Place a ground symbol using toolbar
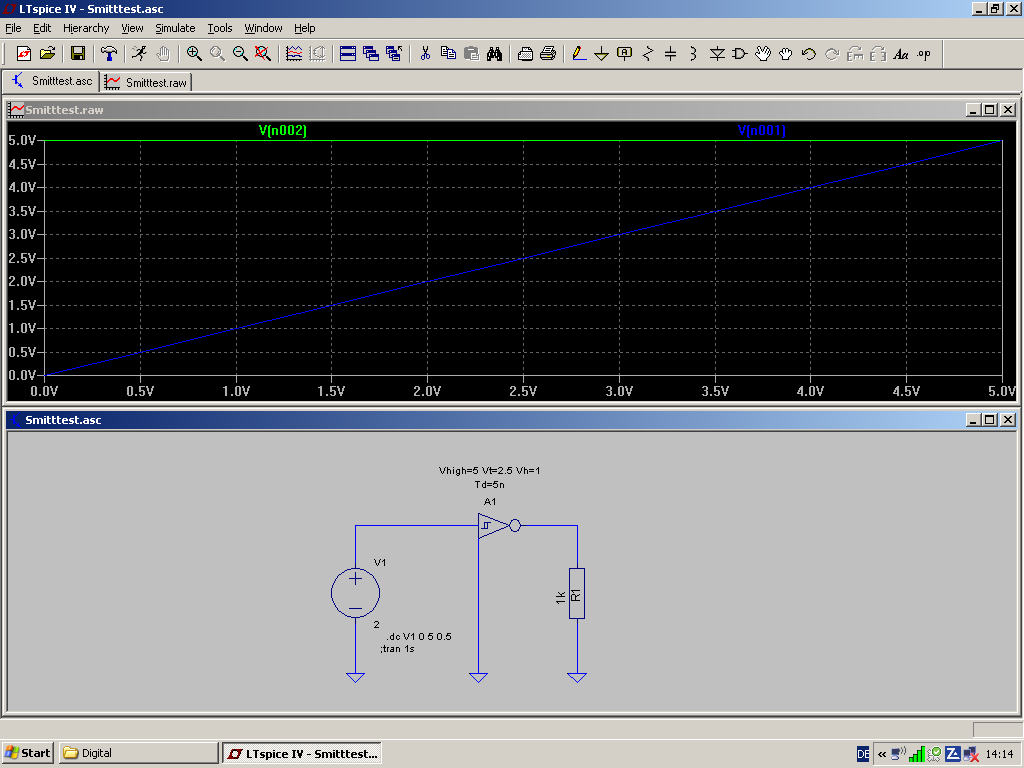 coord(601,54)
